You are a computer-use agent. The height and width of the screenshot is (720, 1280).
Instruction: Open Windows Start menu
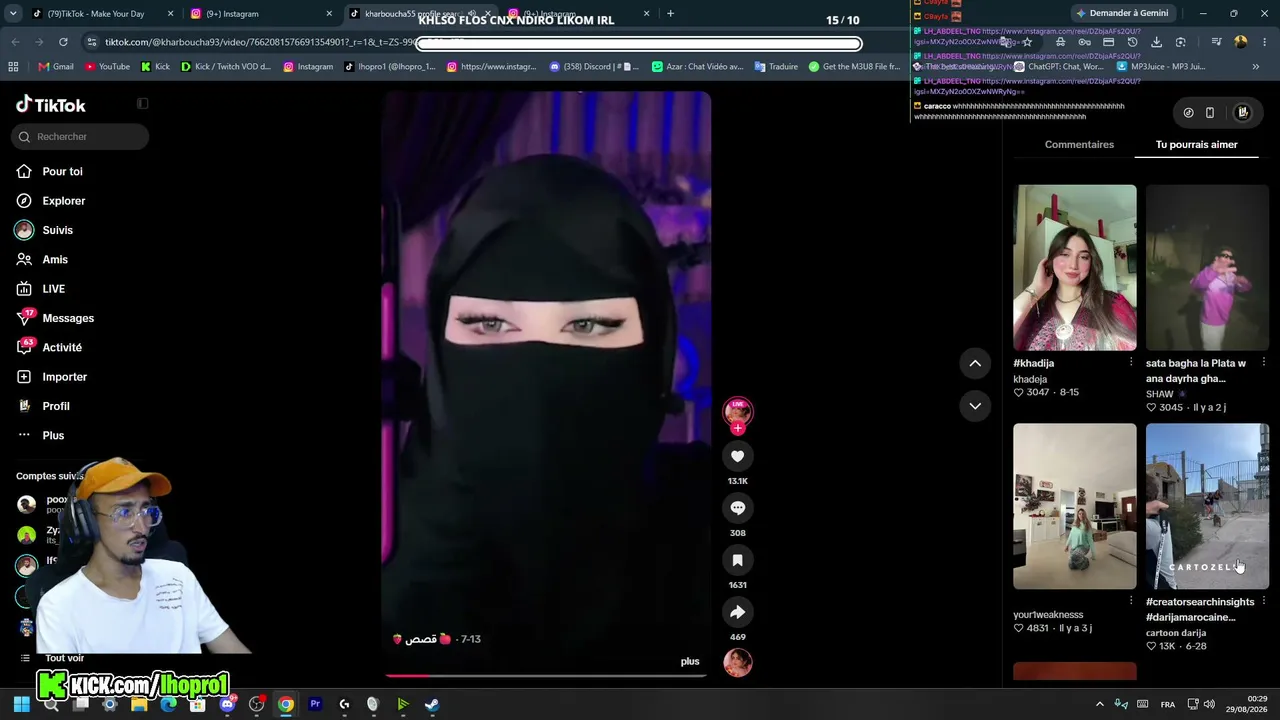point(21,704)
